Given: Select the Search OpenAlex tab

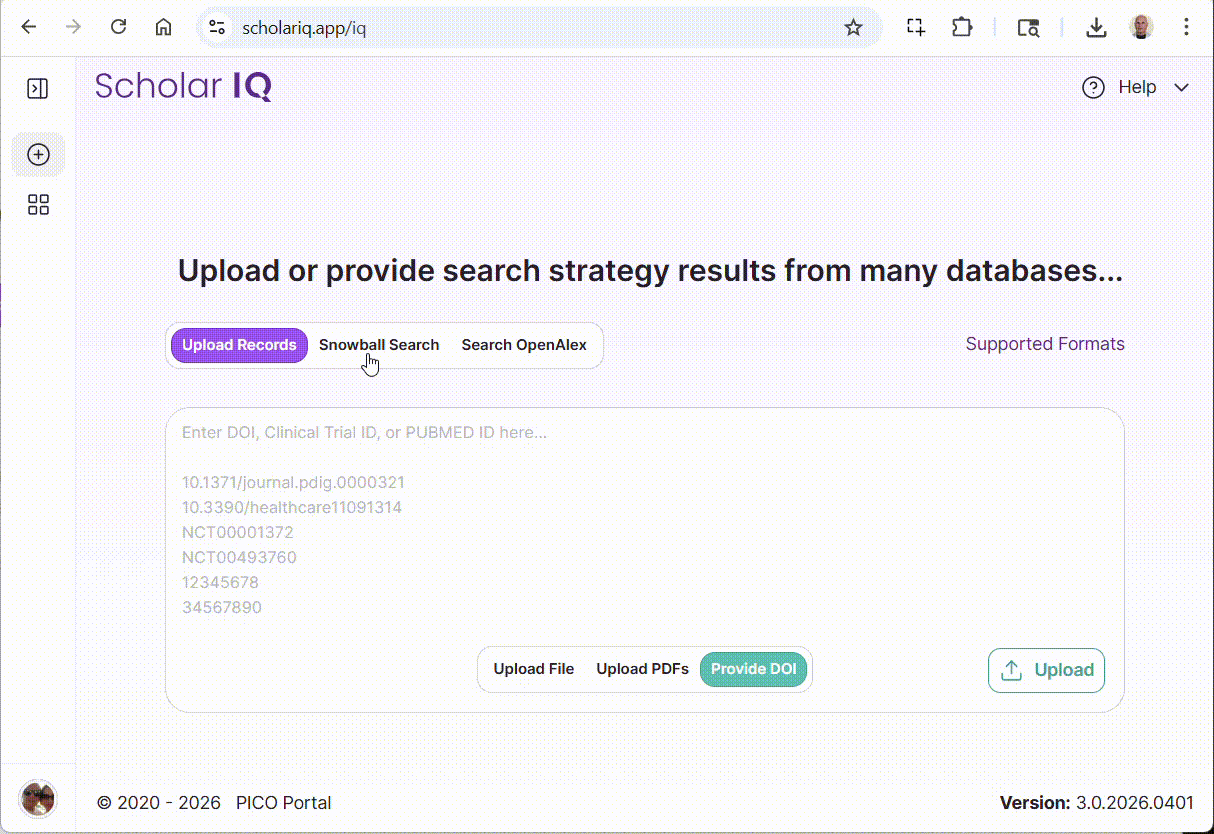Looking at the screenshot, I should click(524, 344).
